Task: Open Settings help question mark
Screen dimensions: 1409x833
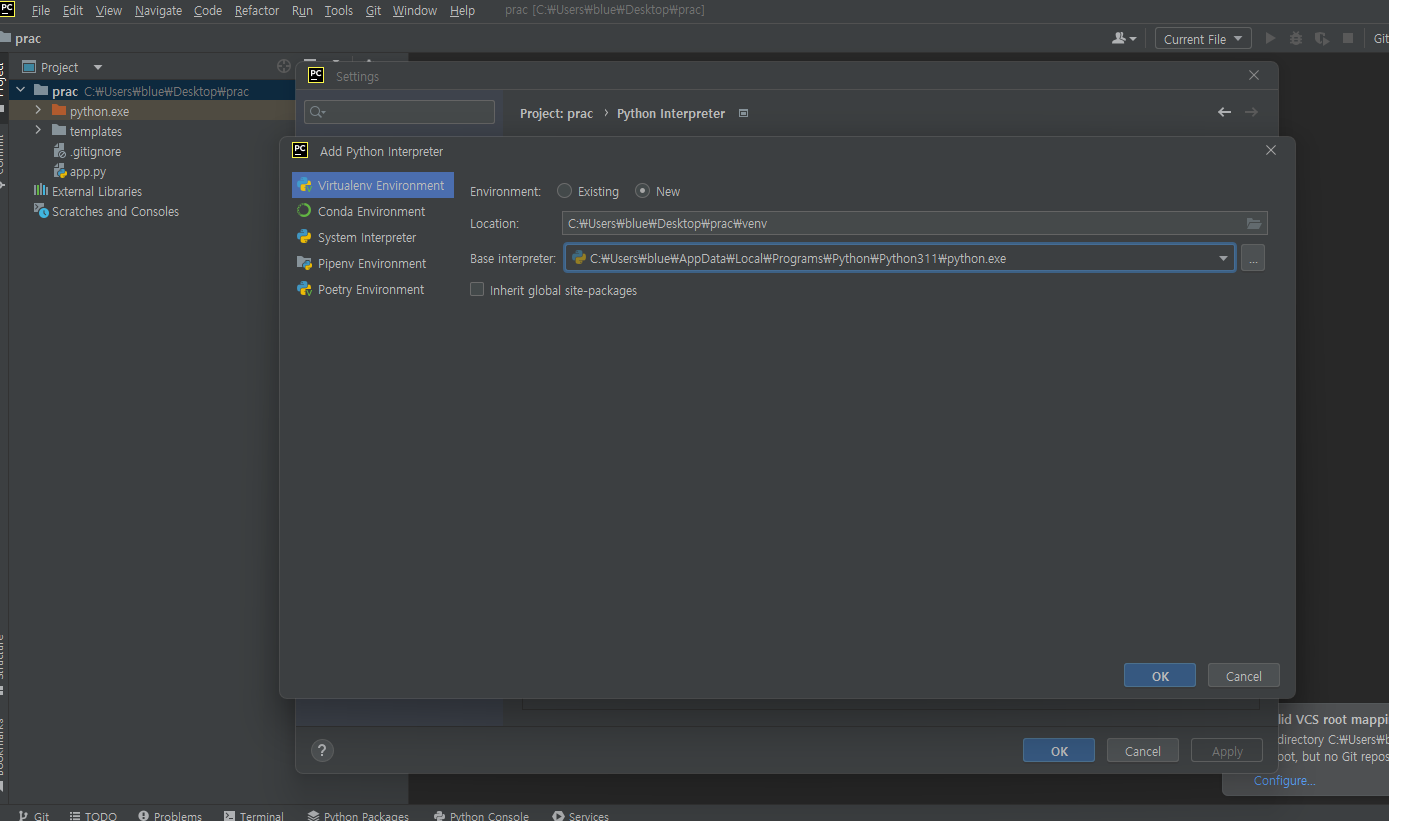Action: point(322,750)
